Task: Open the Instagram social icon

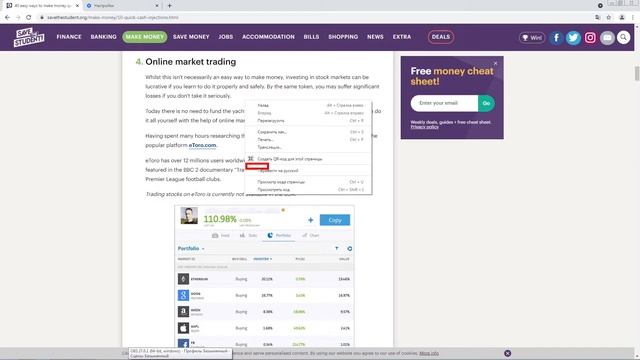Action: tap(590, 38)
